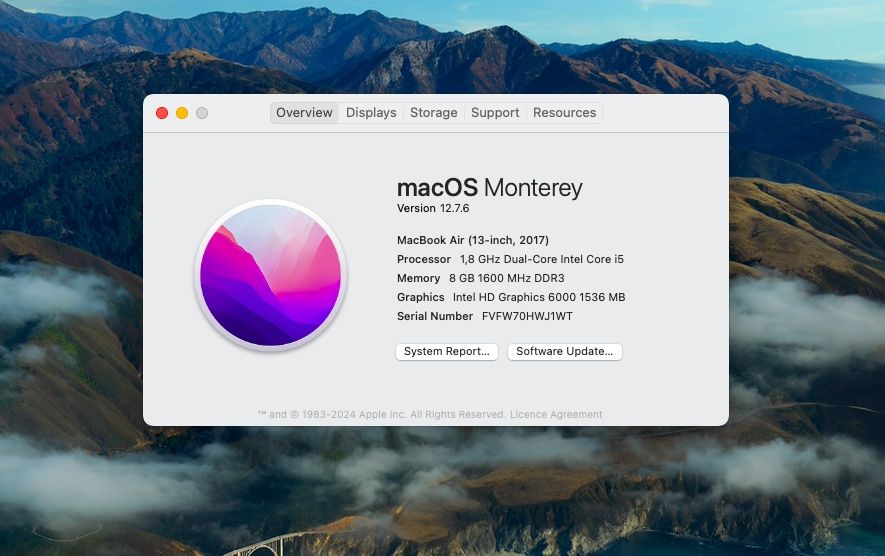Viewport: 885px width, 556px height.
Task: Close the About This Mac window
Action: (162, 113)
